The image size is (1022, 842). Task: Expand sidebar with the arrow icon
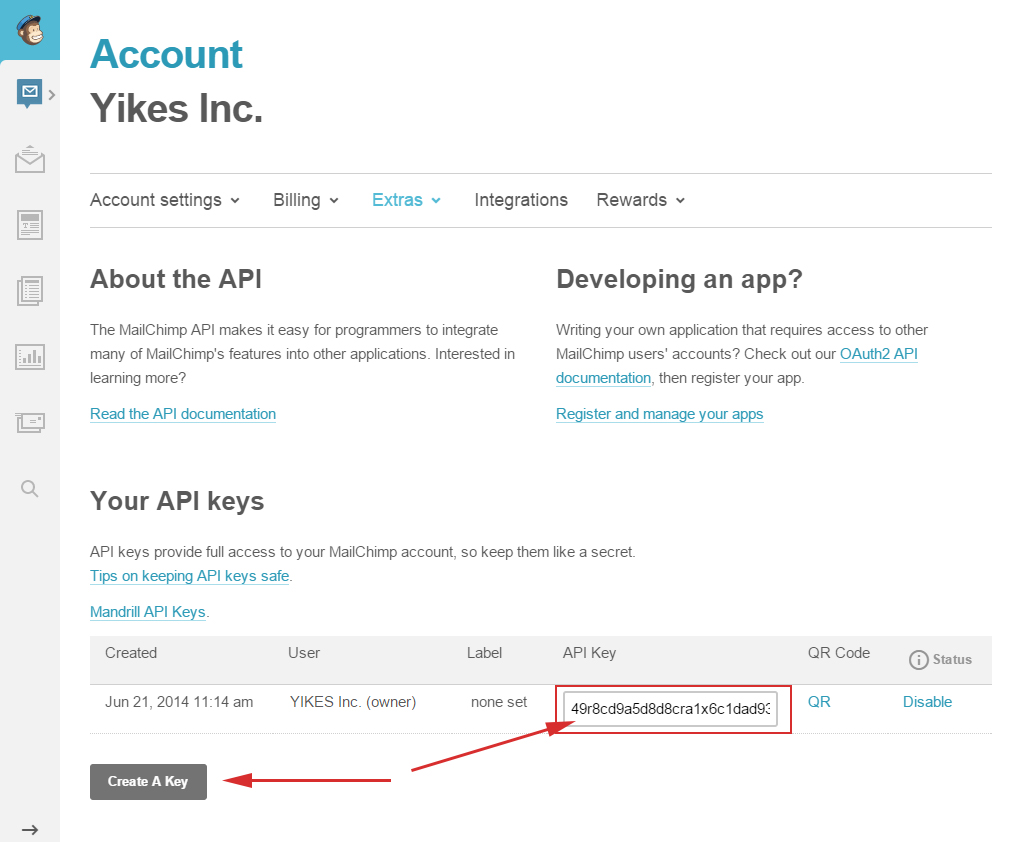pos(30,830)
